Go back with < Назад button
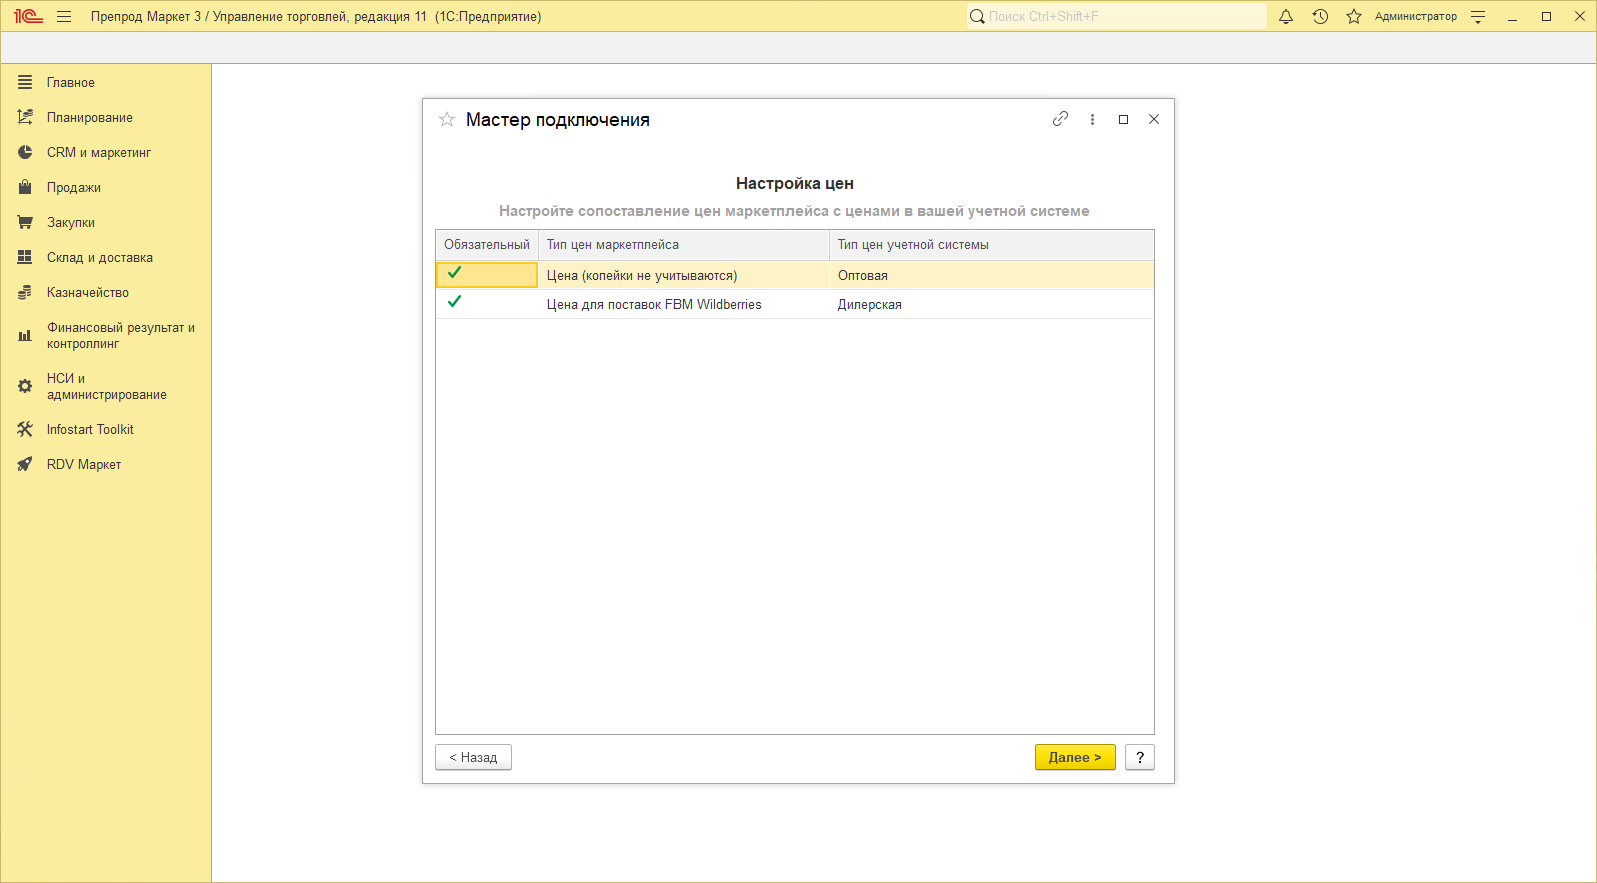The image size is (1597, 883). (473, 757)
